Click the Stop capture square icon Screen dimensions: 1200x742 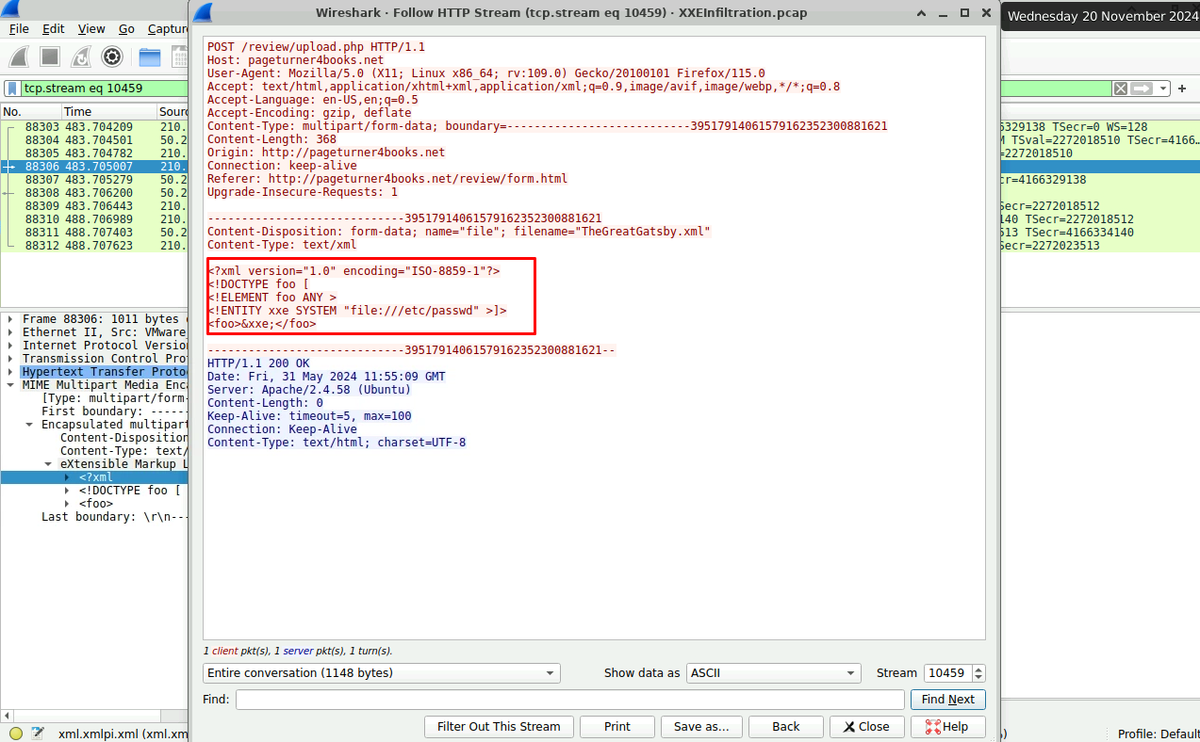[x=50, y=56]
